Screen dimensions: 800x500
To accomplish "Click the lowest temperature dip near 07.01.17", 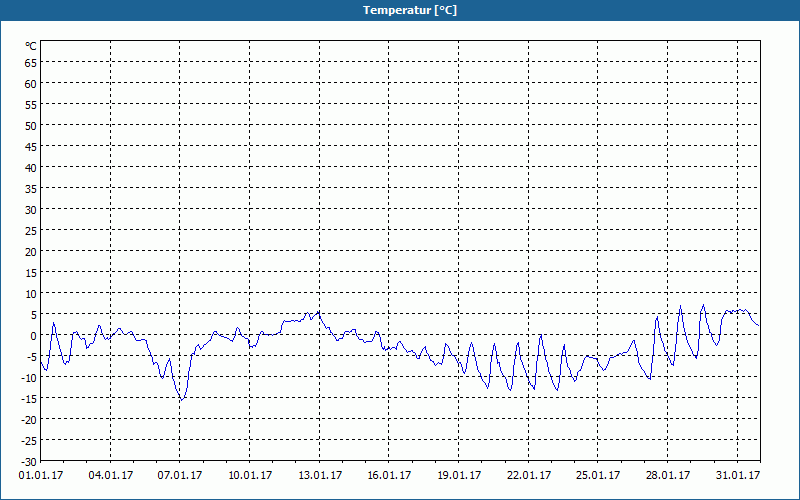I will pyautogui.click(x=181, y=401).
